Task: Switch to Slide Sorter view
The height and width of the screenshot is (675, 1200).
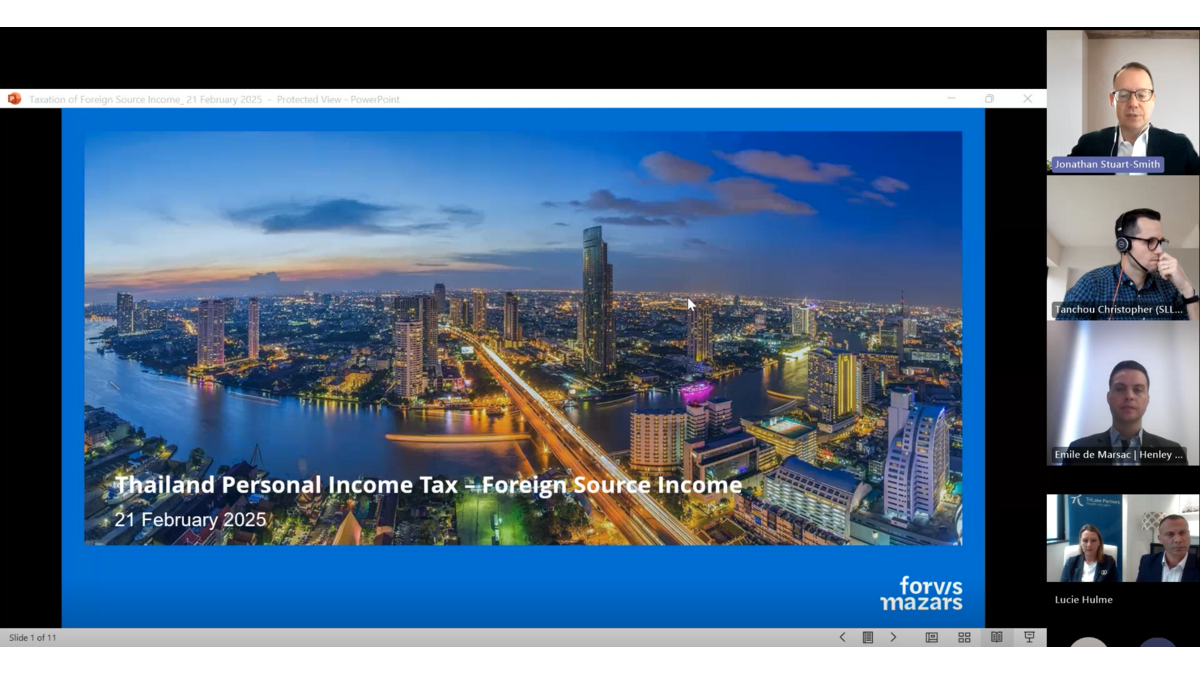Action: pyautogui.click(x=964, y=637)
